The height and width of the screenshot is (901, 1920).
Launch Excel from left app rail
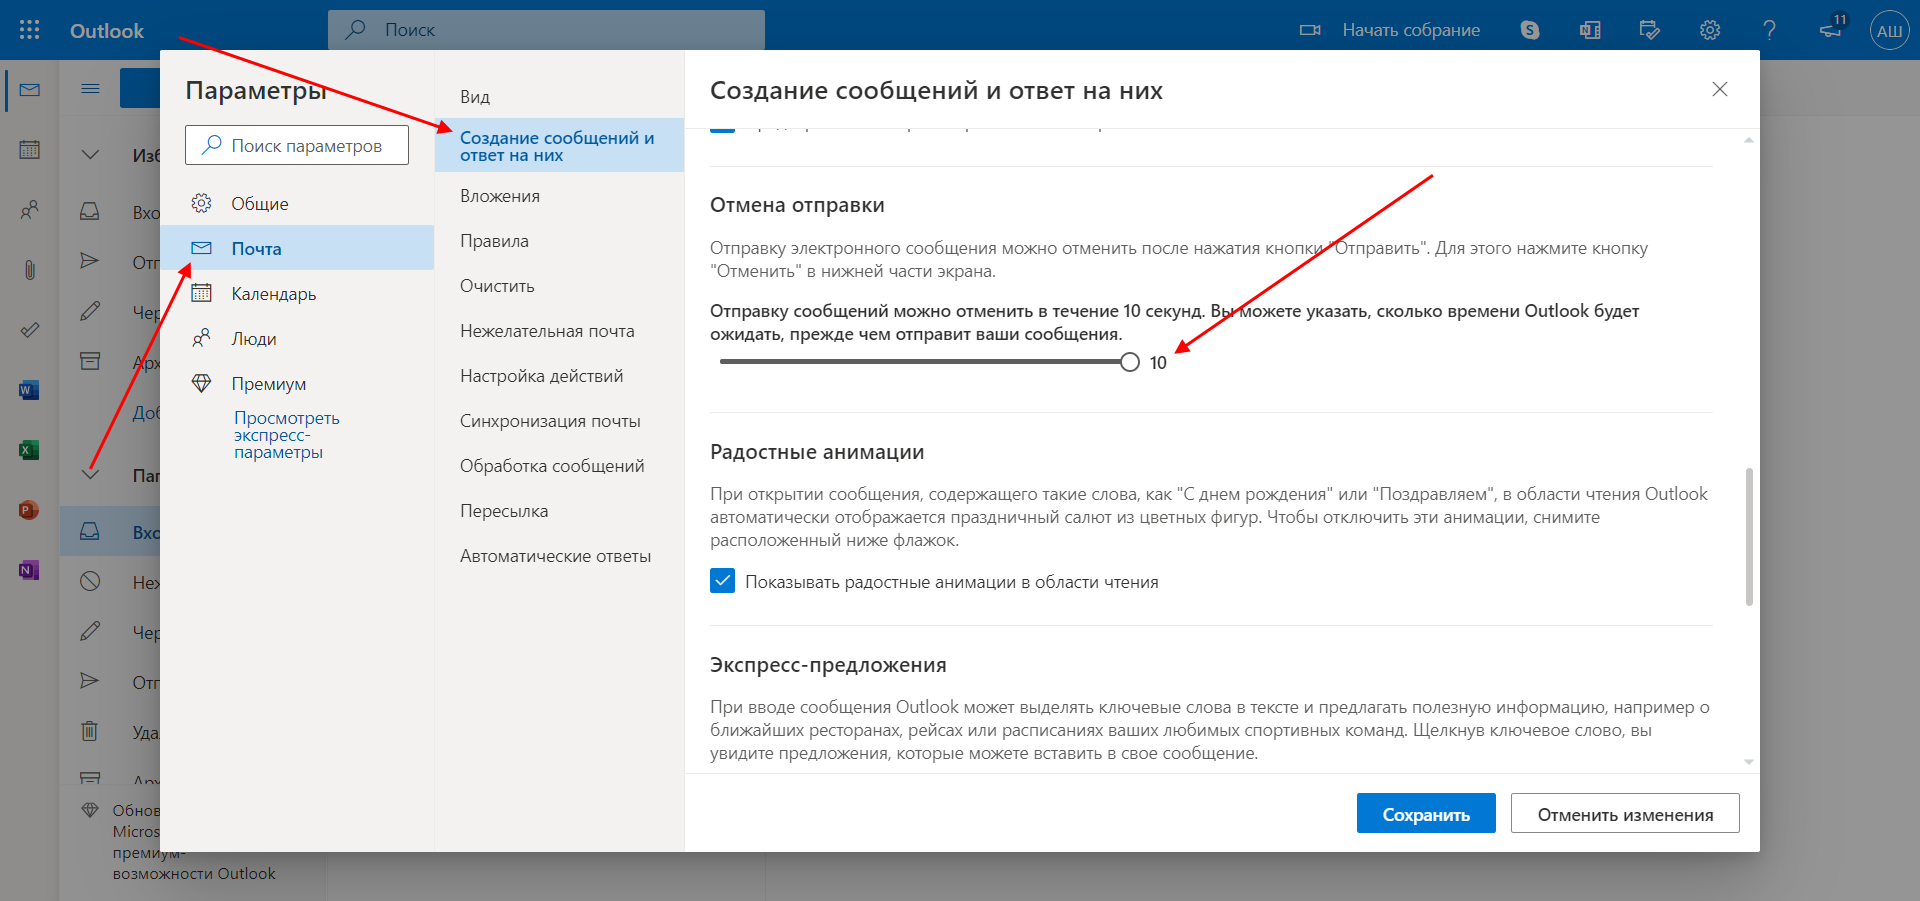[x=29, y=450]
